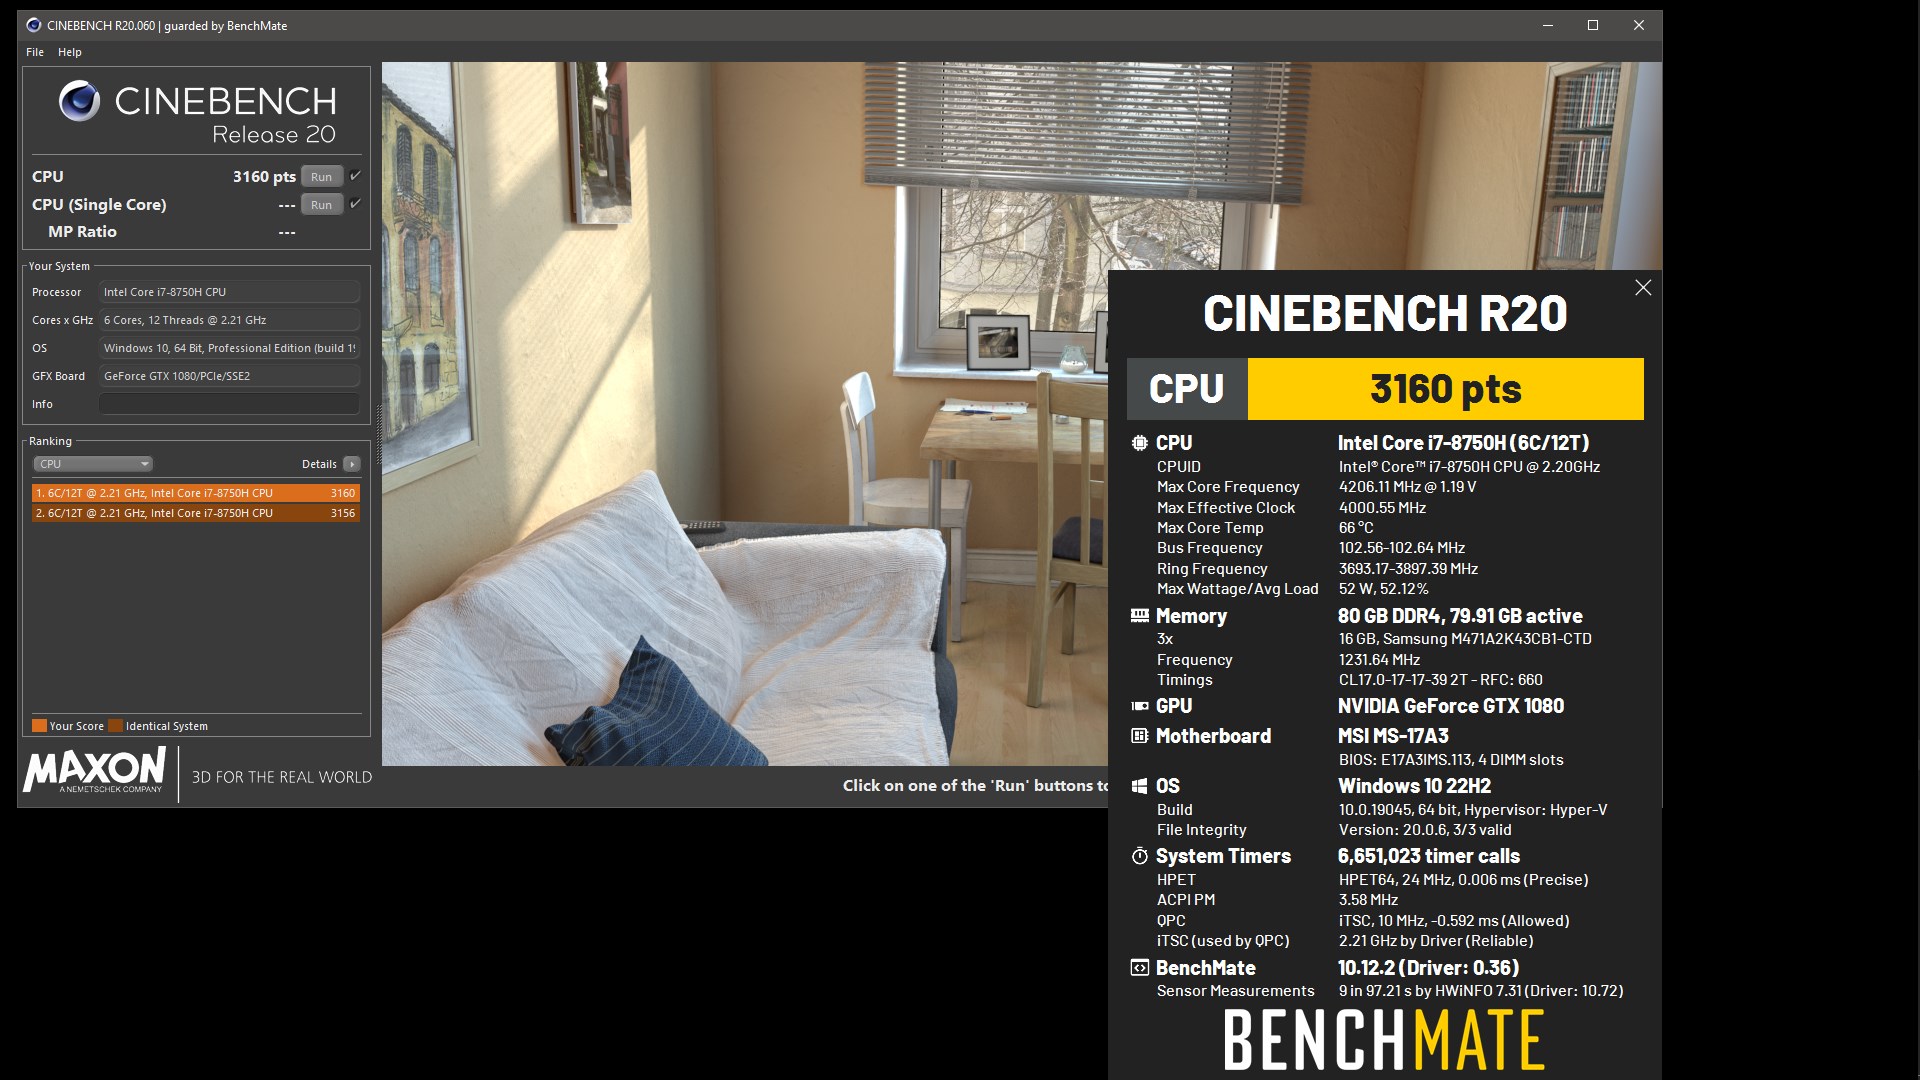The image size is (1920, 1080).
Task: Click the empty Info input field
Action: click(x=229, y=404)
